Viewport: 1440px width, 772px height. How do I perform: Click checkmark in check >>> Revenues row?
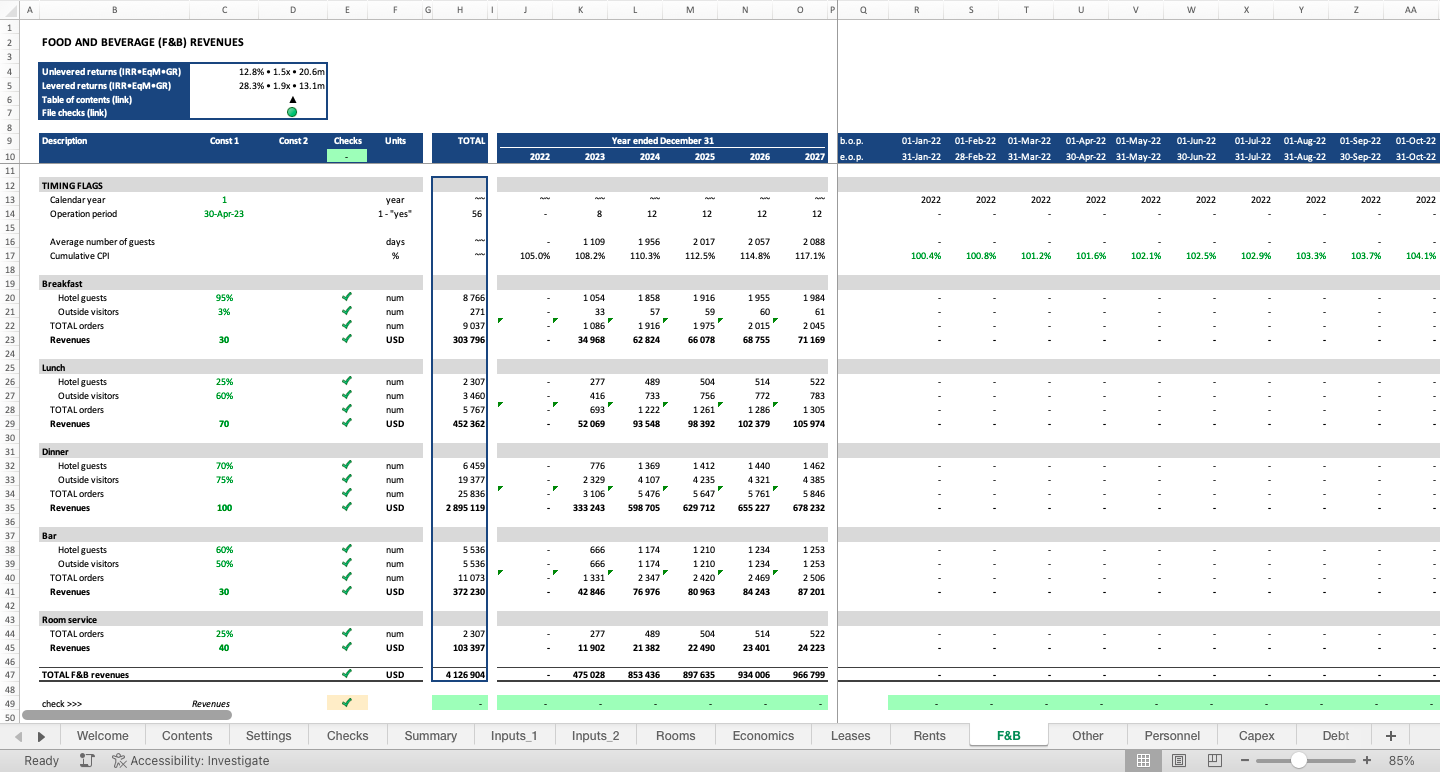point(346,703)
